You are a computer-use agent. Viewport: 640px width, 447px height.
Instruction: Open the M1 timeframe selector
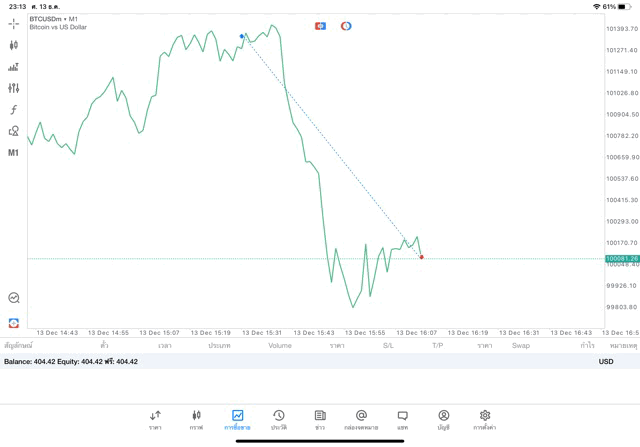pyautogui.click(x=13, y=153)
